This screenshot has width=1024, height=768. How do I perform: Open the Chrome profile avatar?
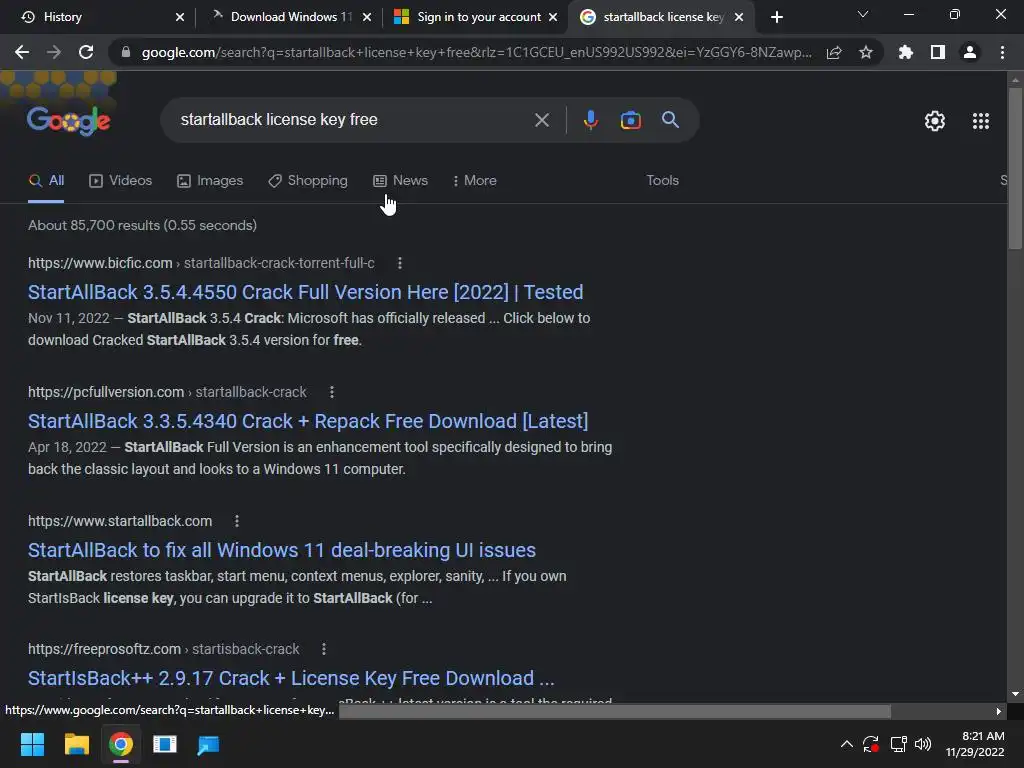(x=970, y=52)
